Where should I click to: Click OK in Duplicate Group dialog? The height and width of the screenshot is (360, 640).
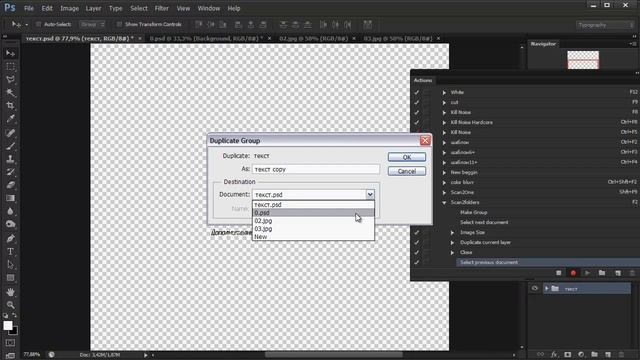point(407,157)
